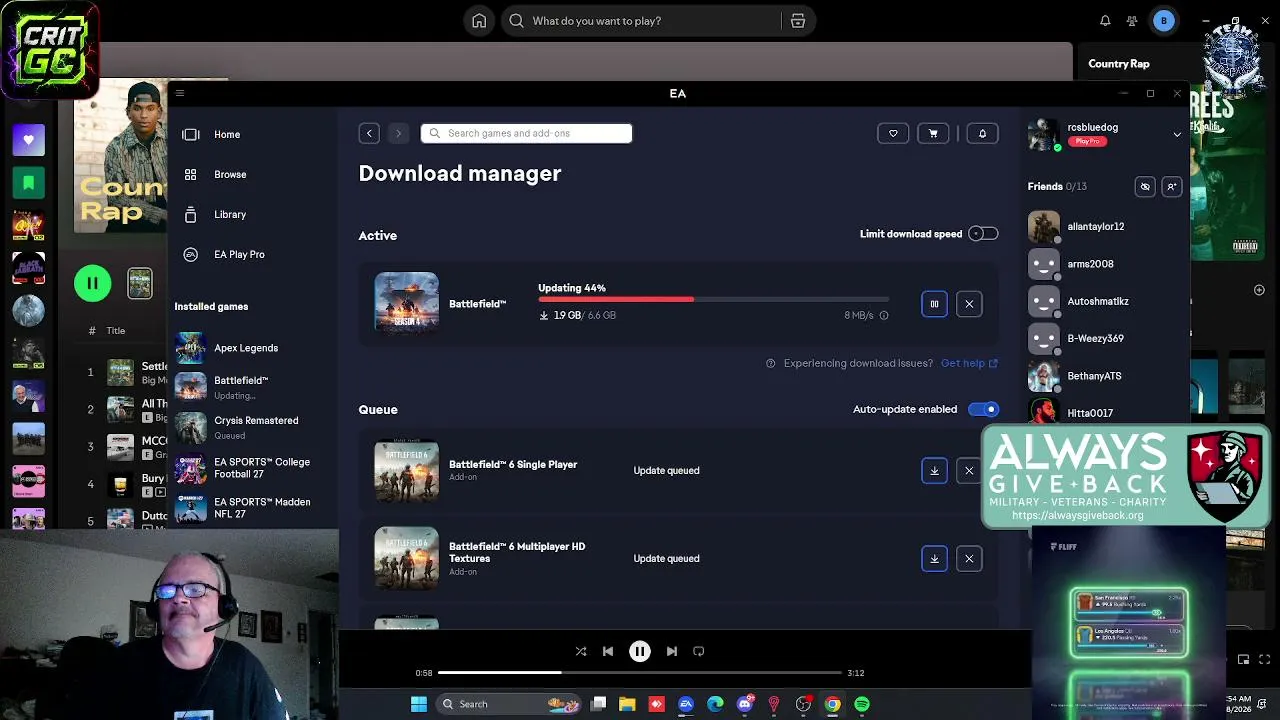
Task: Pause the Battlefield update download
Action: 934,304
